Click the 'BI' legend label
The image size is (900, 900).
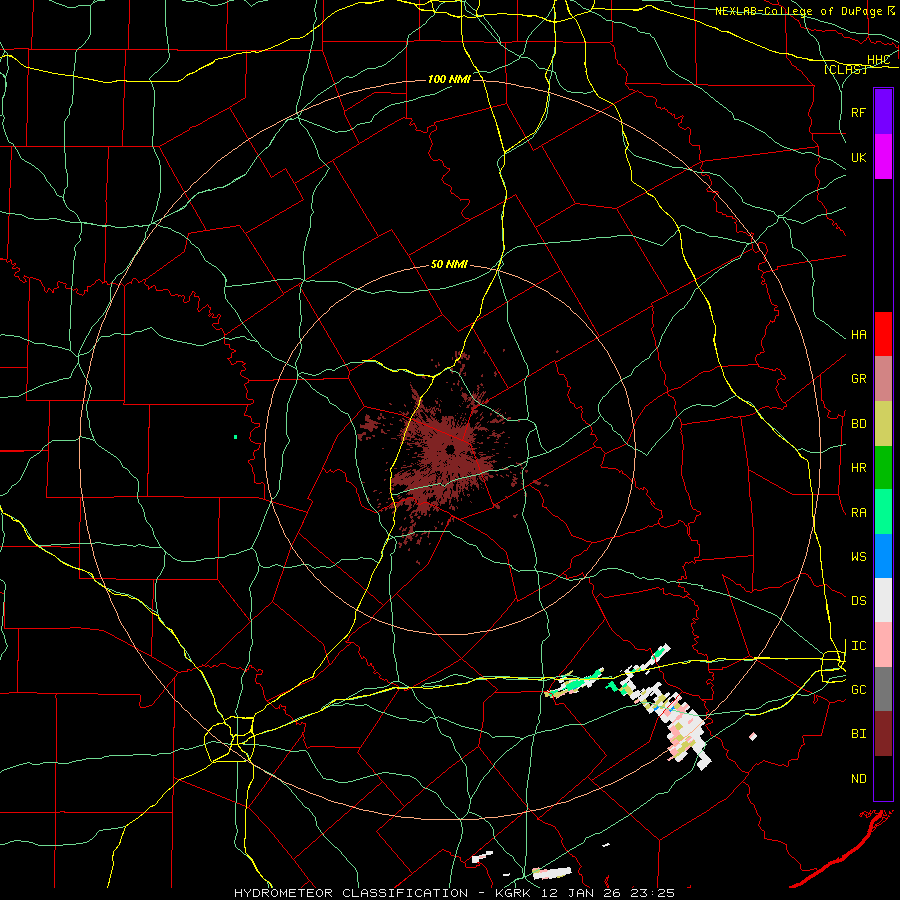pos(858,734)
